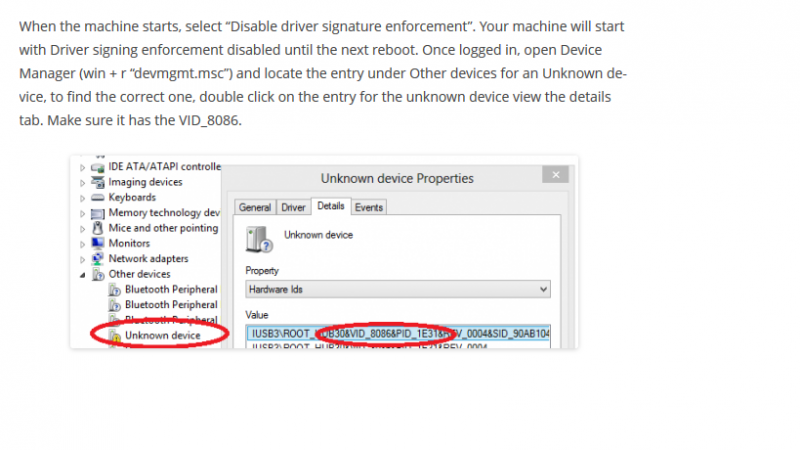Click the Monitors icon
This screenshot has height=450, width=800.
click(x=98, y=243)
